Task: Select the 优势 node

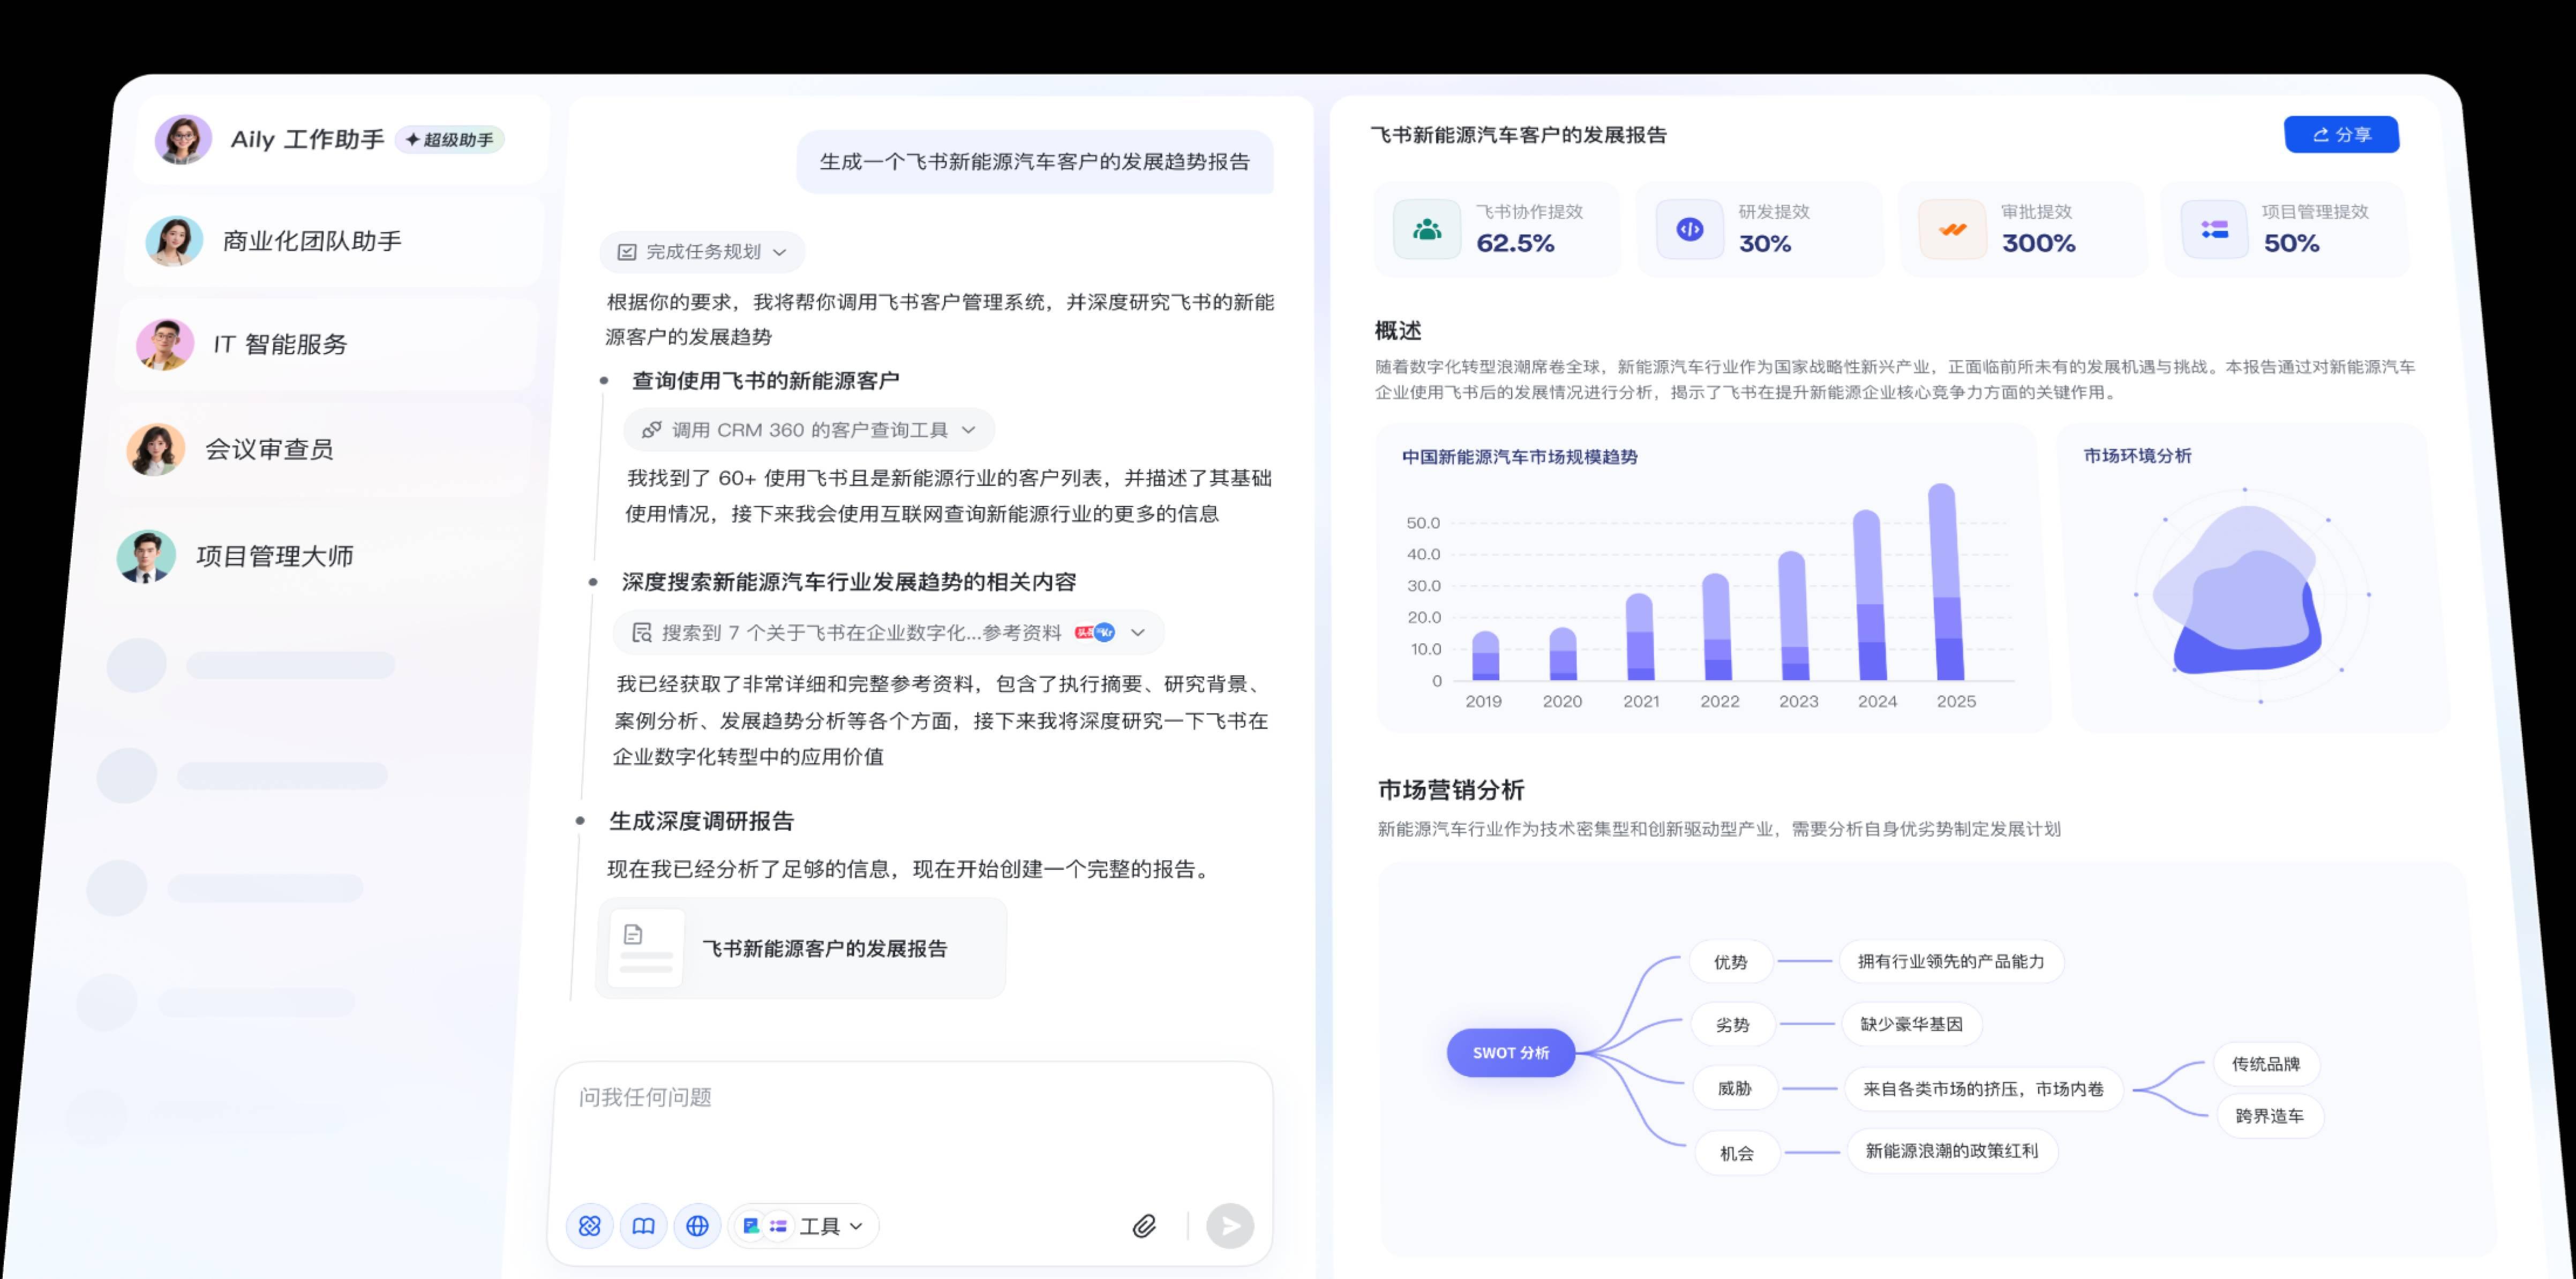Action: pos(1730,962)
